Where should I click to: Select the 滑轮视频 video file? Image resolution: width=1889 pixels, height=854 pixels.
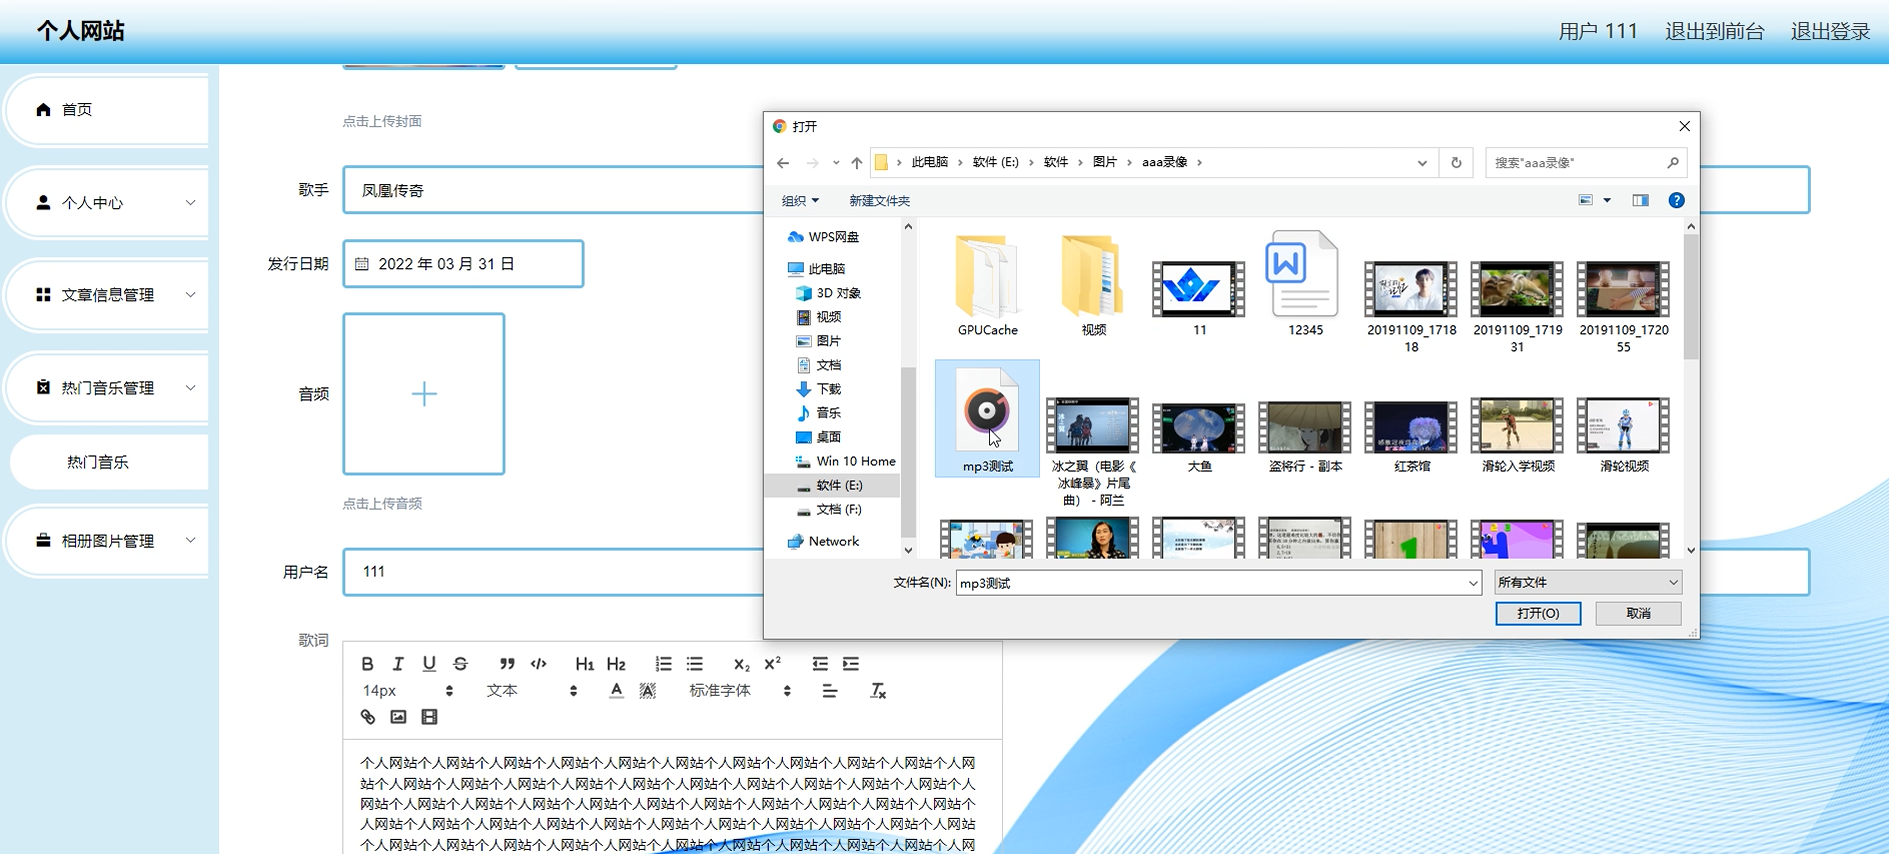1623,437
